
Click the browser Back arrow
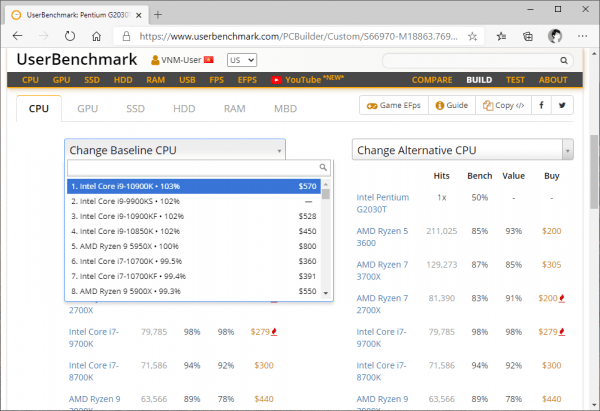18,36
